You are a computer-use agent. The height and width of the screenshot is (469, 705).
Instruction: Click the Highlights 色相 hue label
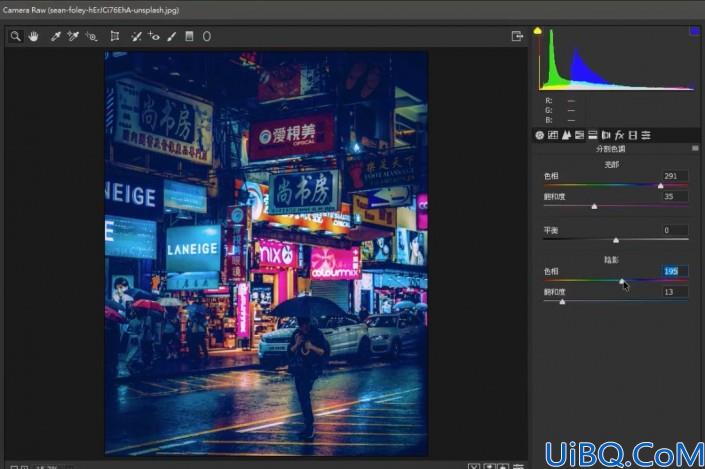[551, 176]
